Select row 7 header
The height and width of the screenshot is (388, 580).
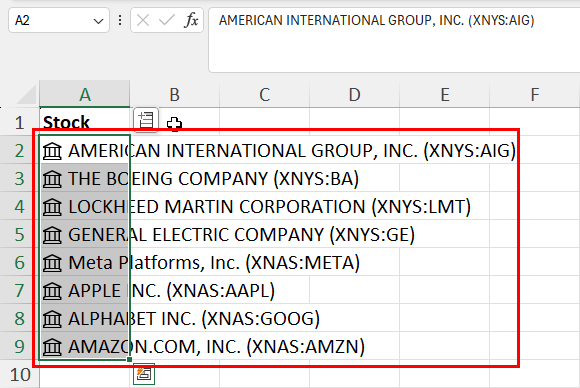pos(20,290)
